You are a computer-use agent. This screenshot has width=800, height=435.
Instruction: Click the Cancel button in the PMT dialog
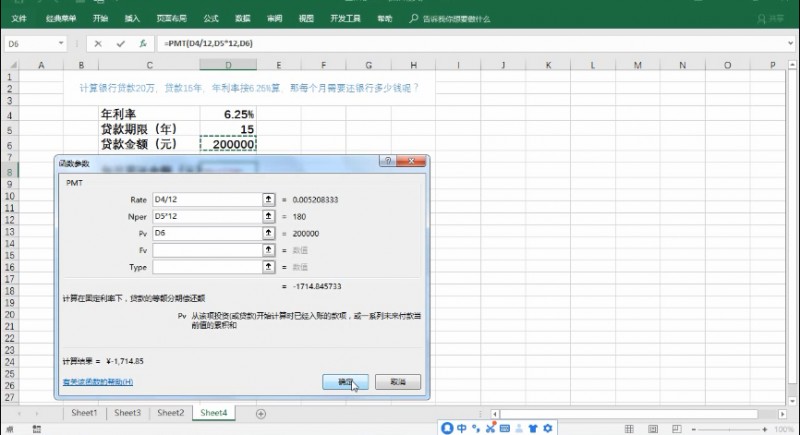pos(398,381)
